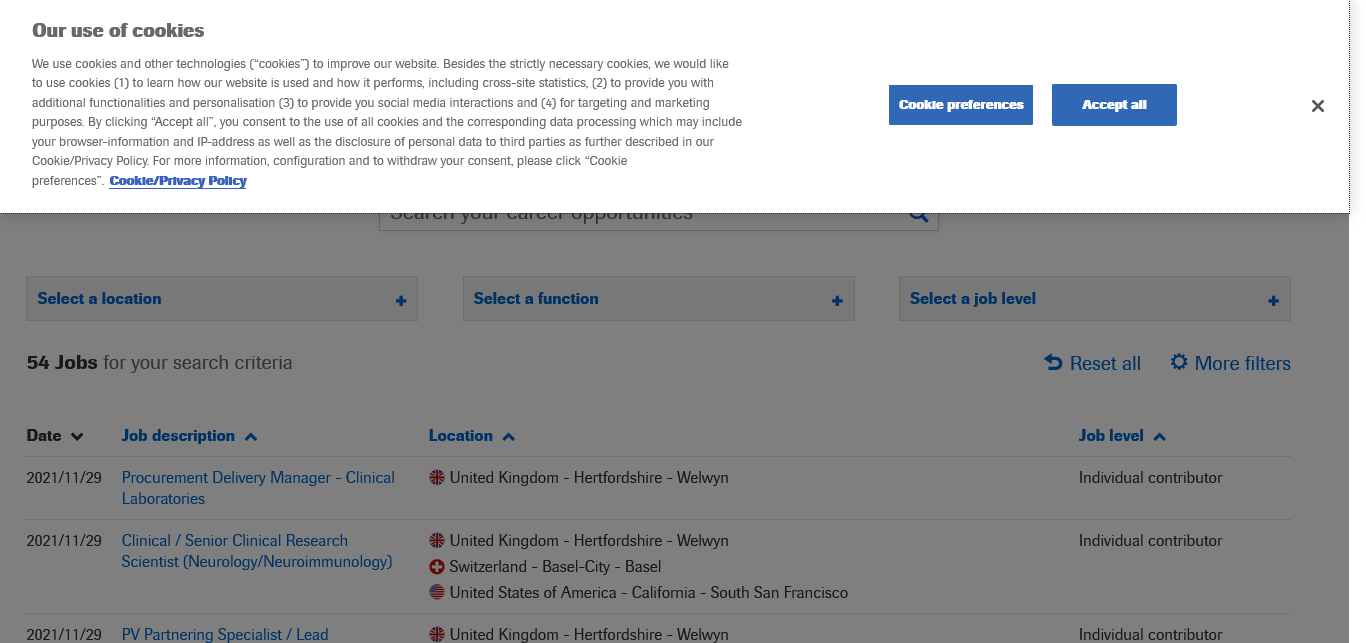
Task: Click the More filters gear icon
Action: pos(1179,362)
